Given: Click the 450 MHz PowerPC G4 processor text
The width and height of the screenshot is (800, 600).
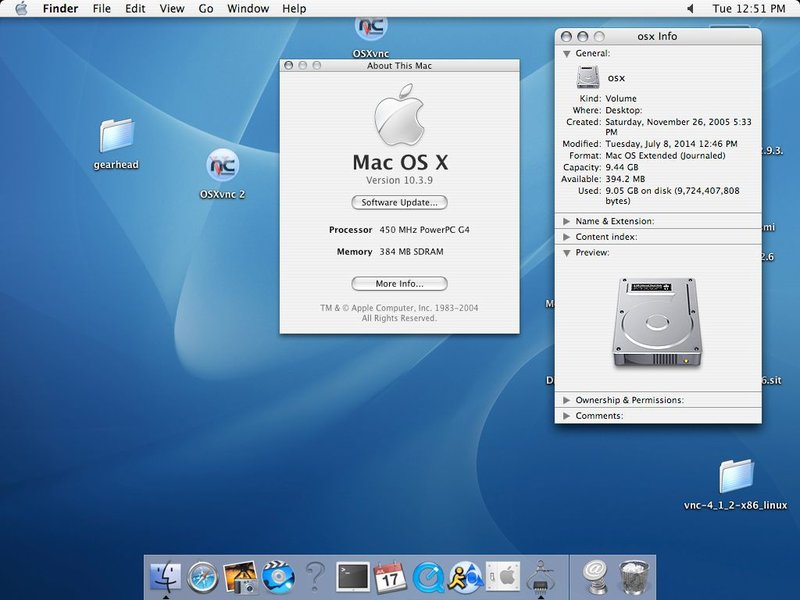Looking at the screenshot, I should tap(424, 230).
